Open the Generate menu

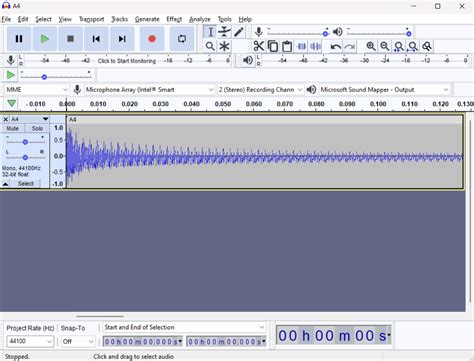tap(147, 19)
